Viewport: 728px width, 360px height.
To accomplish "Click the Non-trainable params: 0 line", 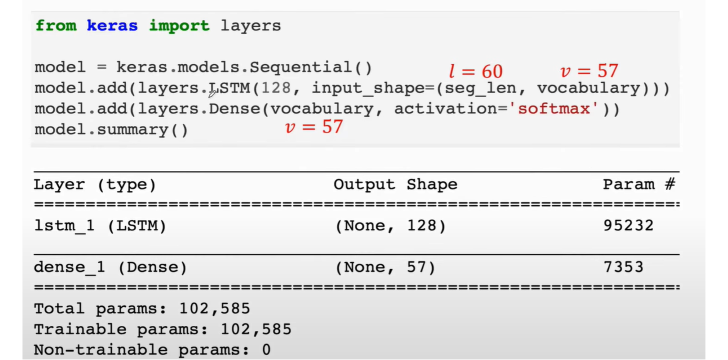I will tap(152, 349).
